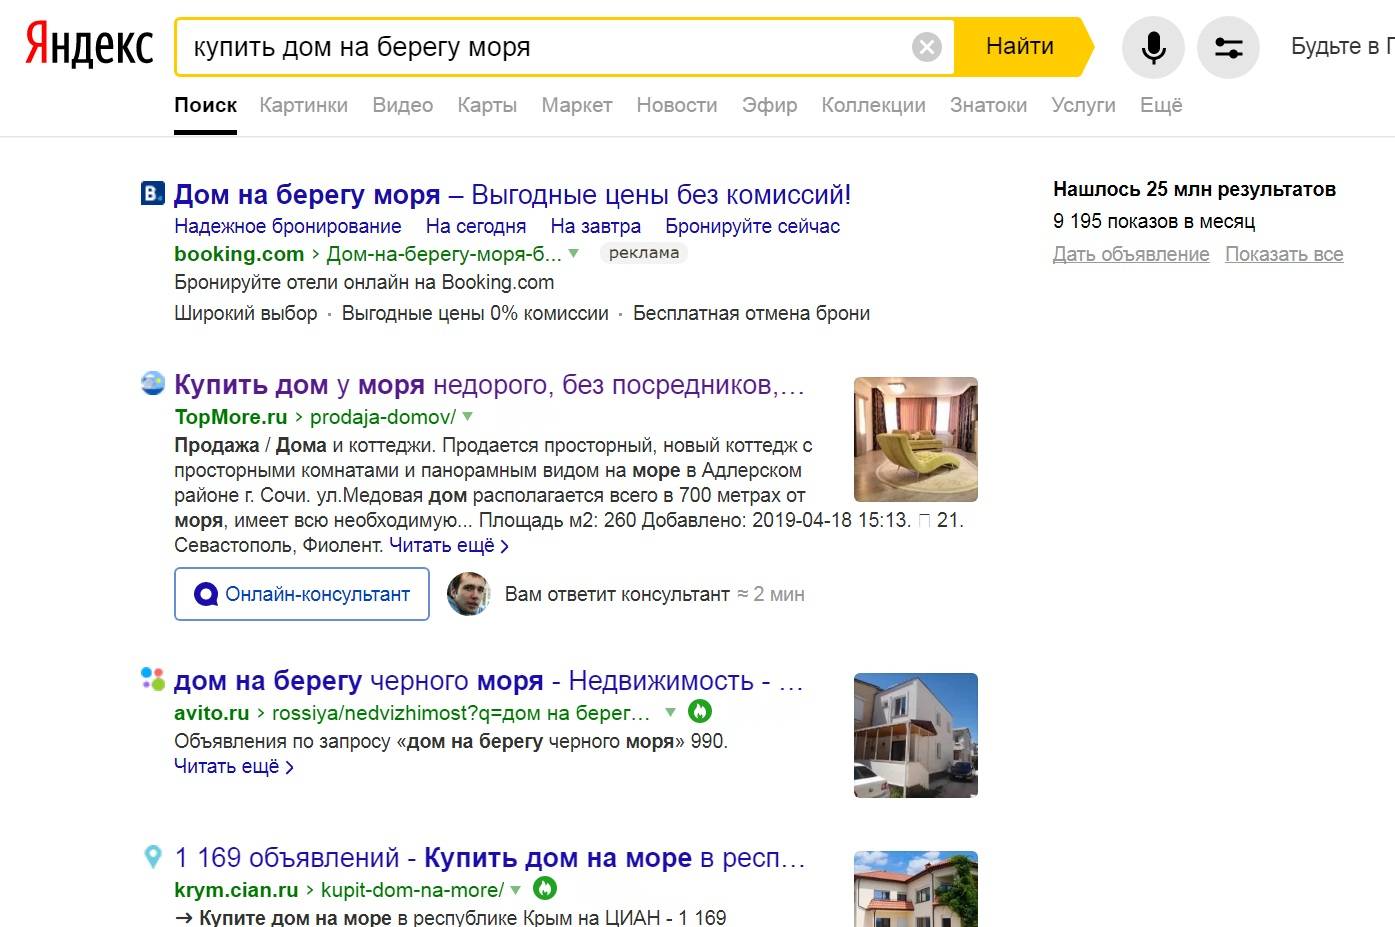The width and height of the screenshot is (1395, 927).
Task: Open the prodaja-domov/ path link
Action: (382, 416)
